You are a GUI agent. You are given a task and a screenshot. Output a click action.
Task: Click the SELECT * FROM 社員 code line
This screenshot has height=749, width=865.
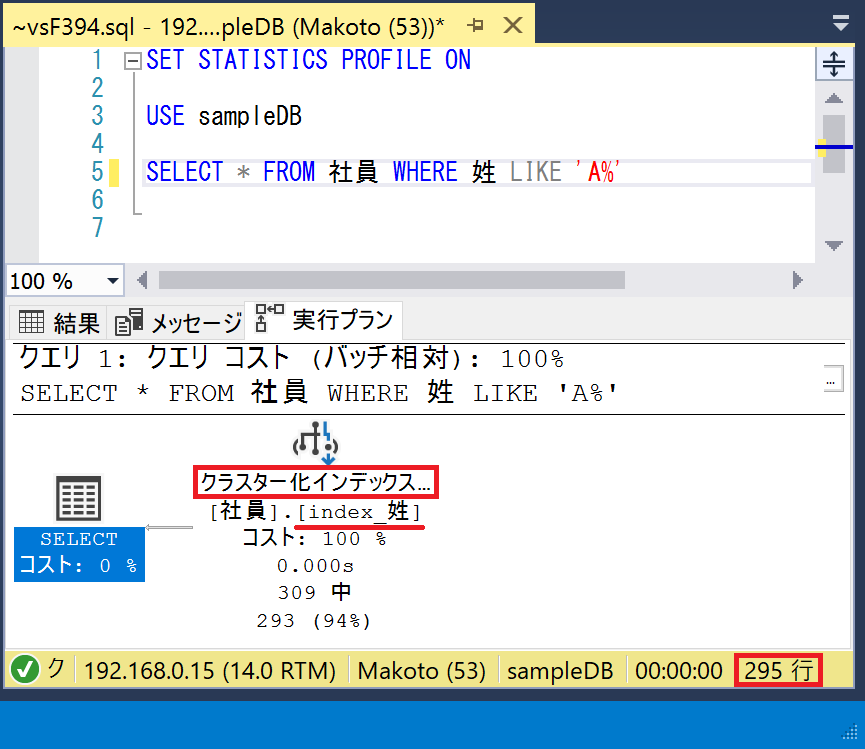(383, 172)
